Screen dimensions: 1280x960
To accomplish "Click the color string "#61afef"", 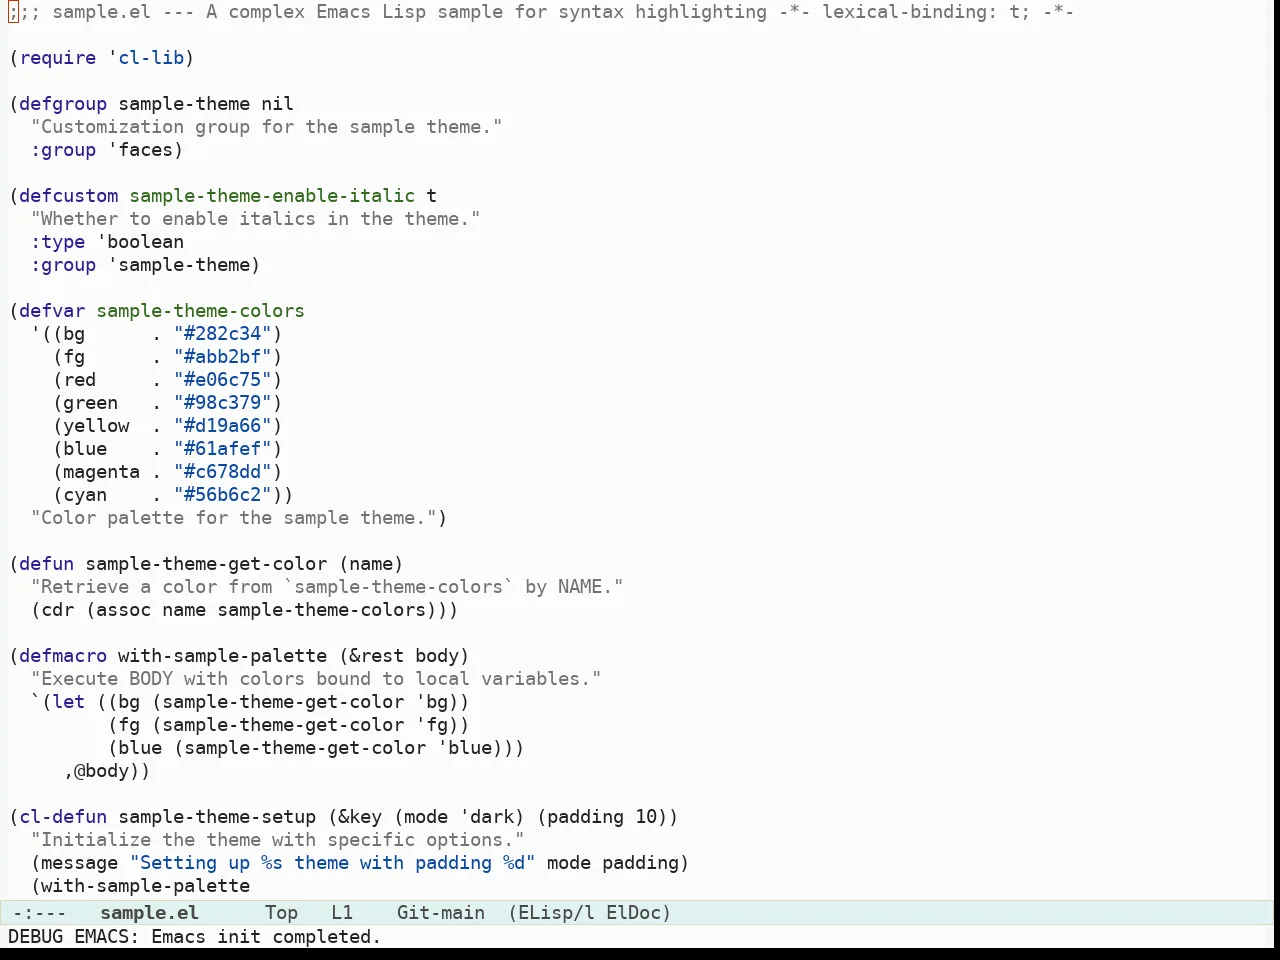I will (222, 449).
